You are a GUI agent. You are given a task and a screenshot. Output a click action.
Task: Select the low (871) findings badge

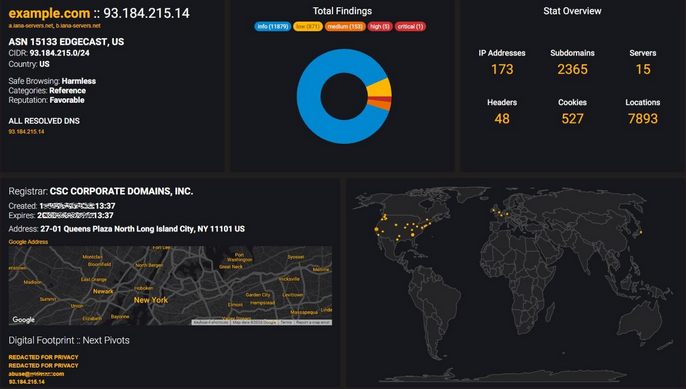(x=308, y=27)
